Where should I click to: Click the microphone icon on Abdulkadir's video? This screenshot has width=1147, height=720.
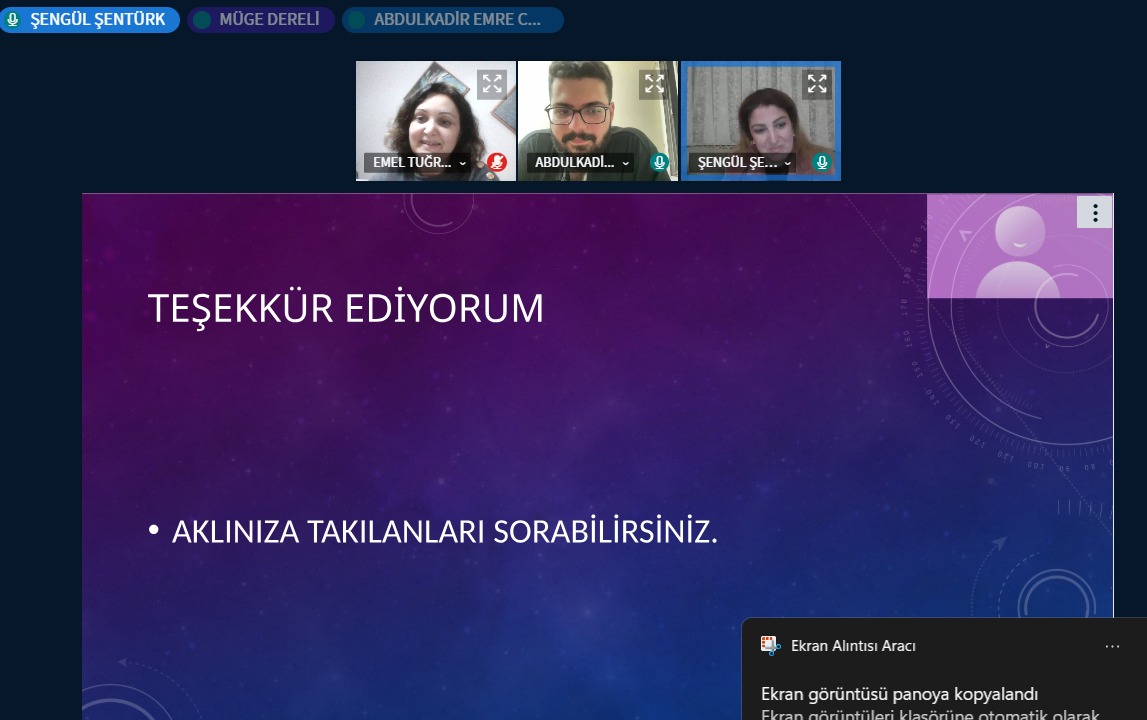pyautogui.click(x=659, y=162)
